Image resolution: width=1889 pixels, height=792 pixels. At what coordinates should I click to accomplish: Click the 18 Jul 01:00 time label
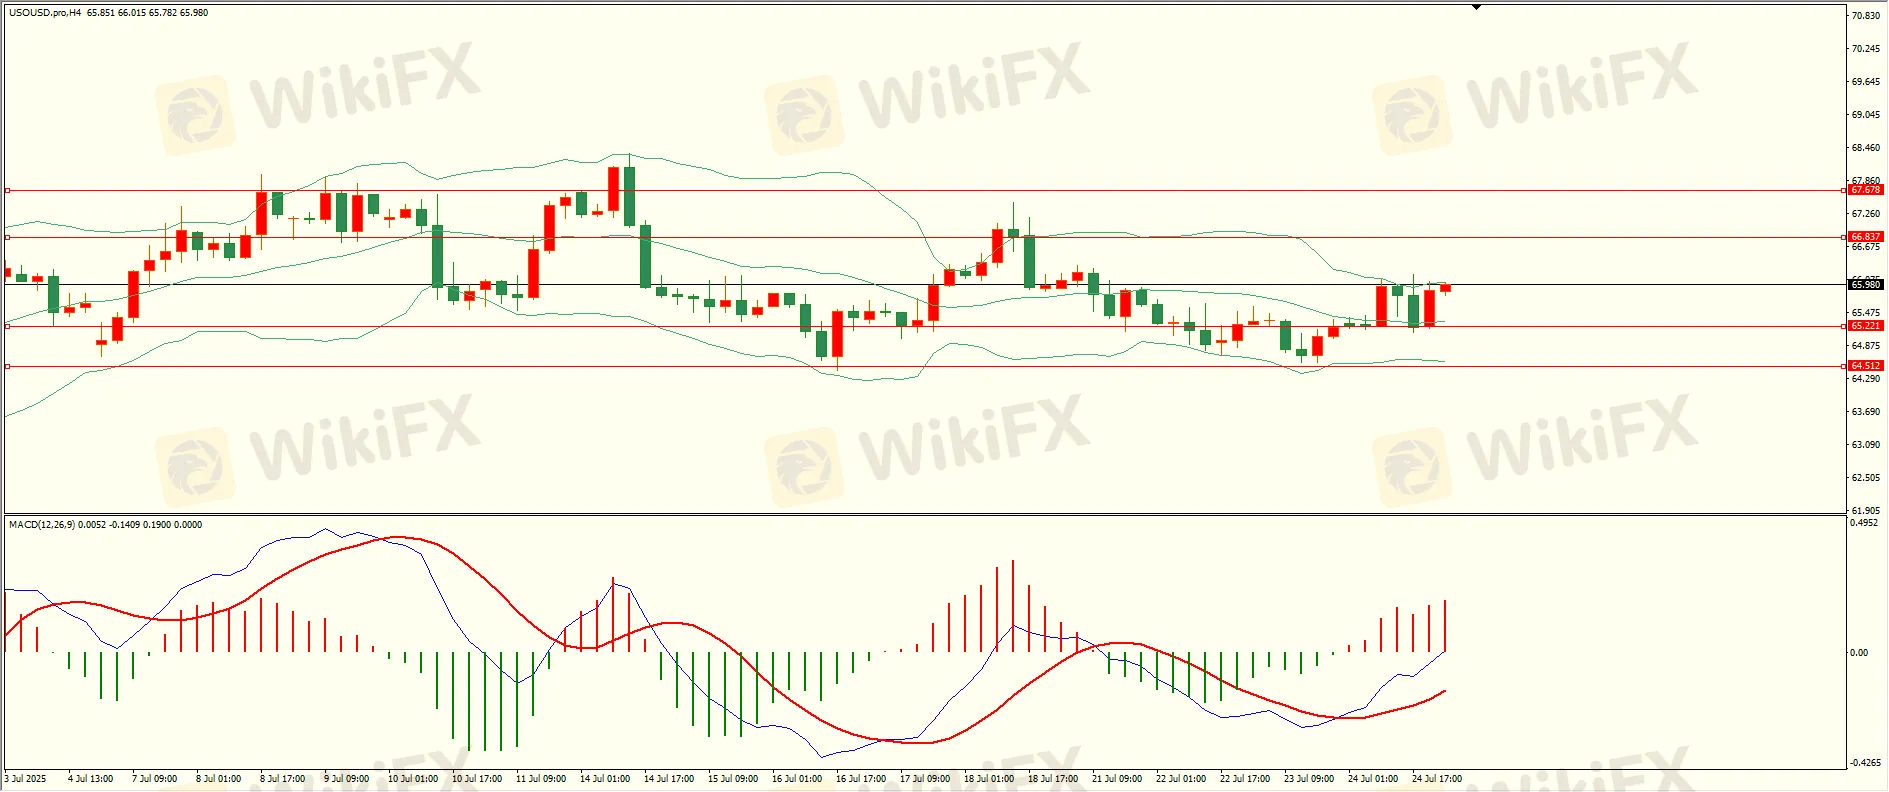[x=989, y=779]
